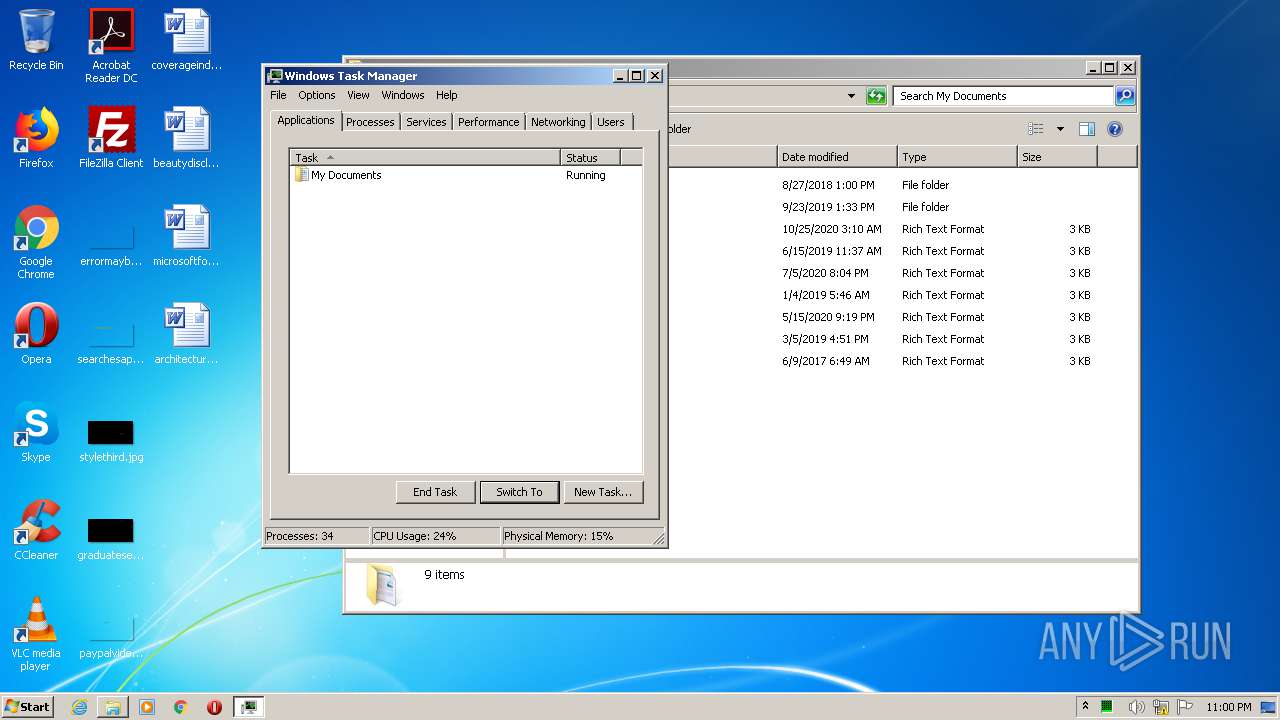Image resolution: width=1280 pixels, height=720 pixels.
Task: Sort Explorer files by Date modified column
Action: (x=837, y=157)
